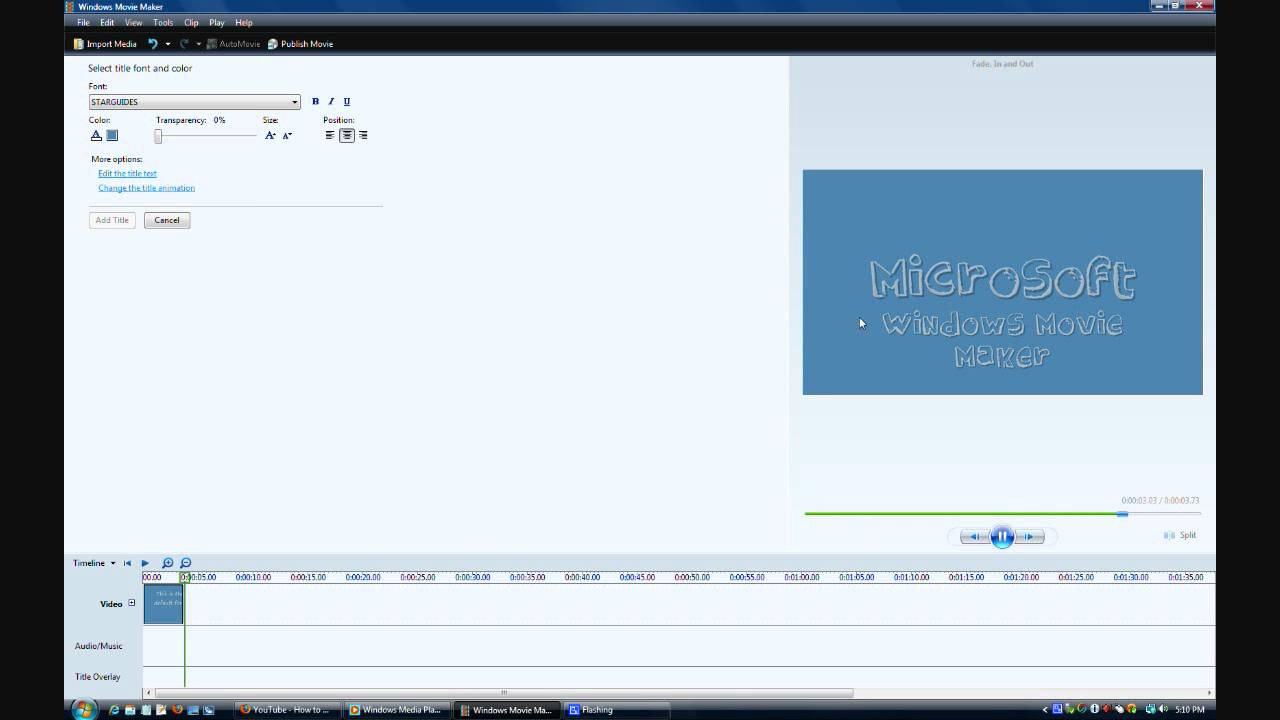Click the timeline horizontal scrollbar thumb
The height and width of the screenshot is (720, 1280).
pos(504,692)
